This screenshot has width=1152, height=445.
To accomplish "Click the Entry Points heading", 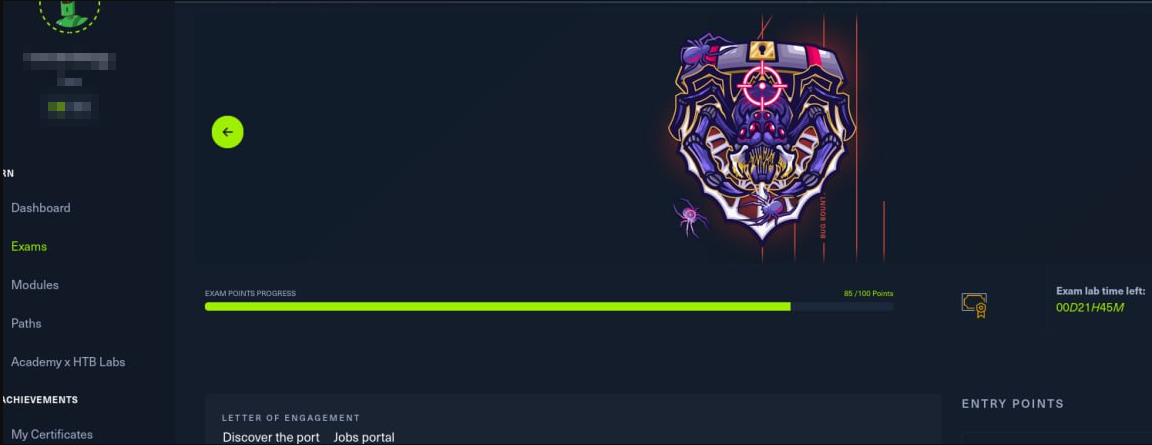I will tap(1012, 404).
